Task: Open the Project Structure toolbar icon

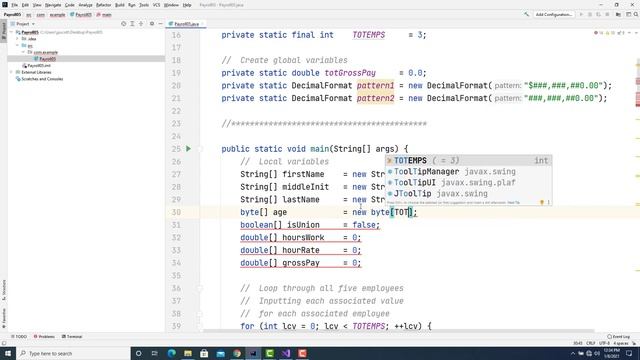Action: click(618, 14)
